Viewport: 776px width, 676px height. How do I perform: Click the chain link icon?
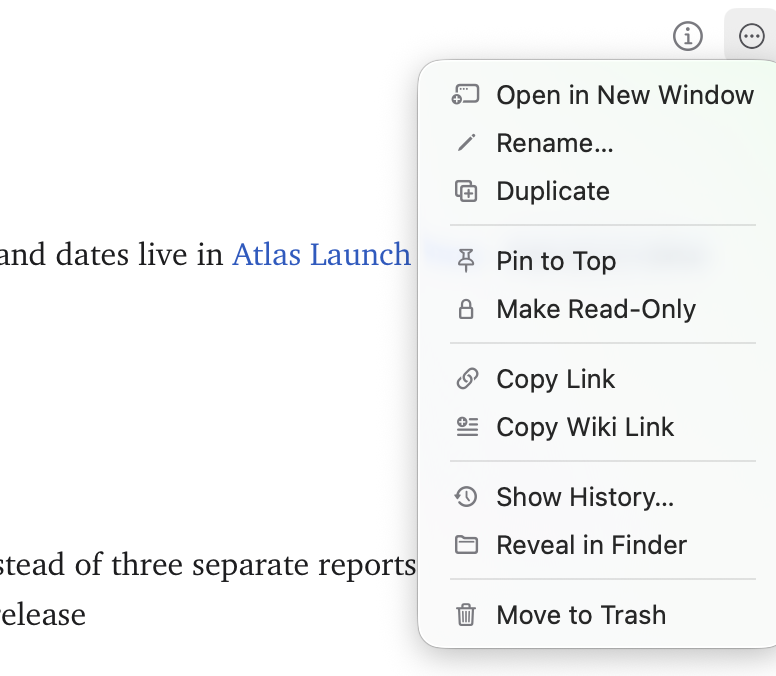467,379
